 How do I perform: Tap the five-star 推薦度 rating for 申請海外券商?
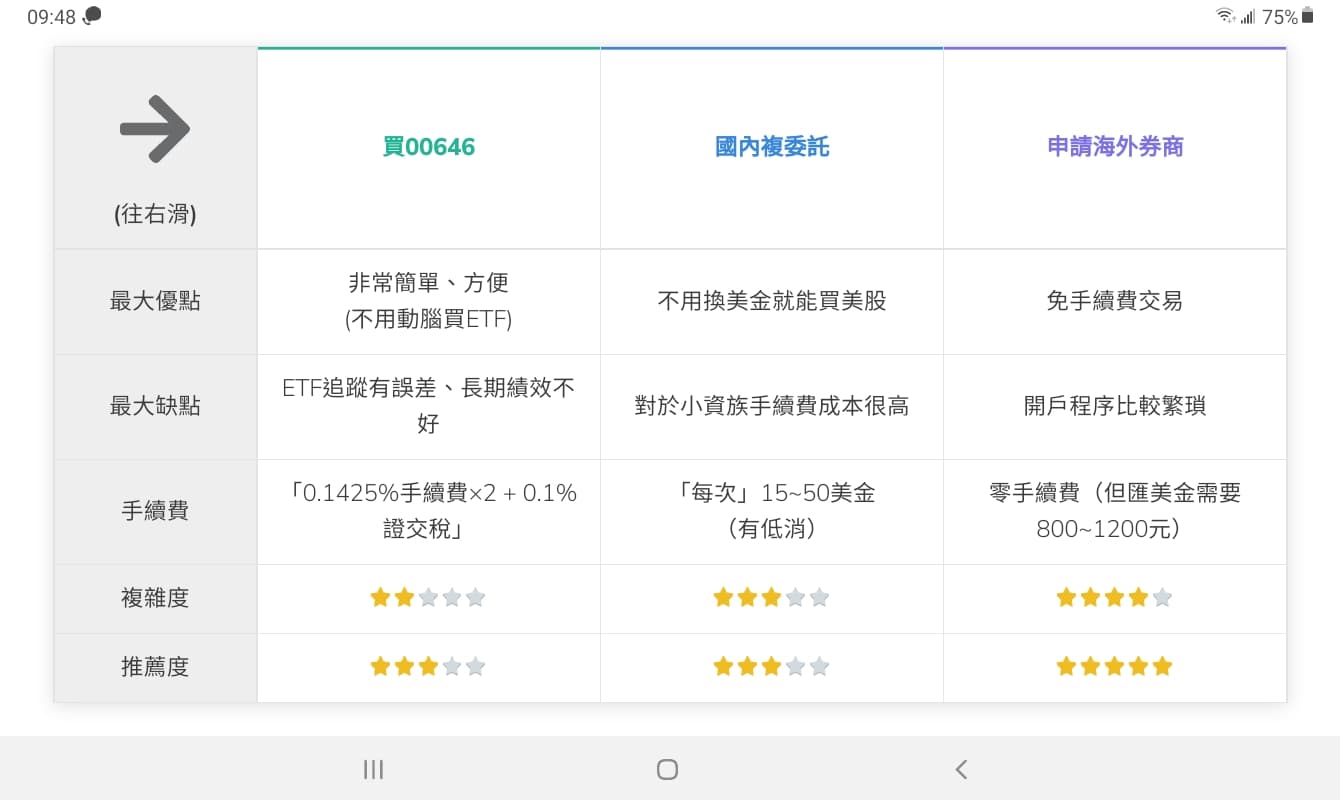tap(1114, 665)
